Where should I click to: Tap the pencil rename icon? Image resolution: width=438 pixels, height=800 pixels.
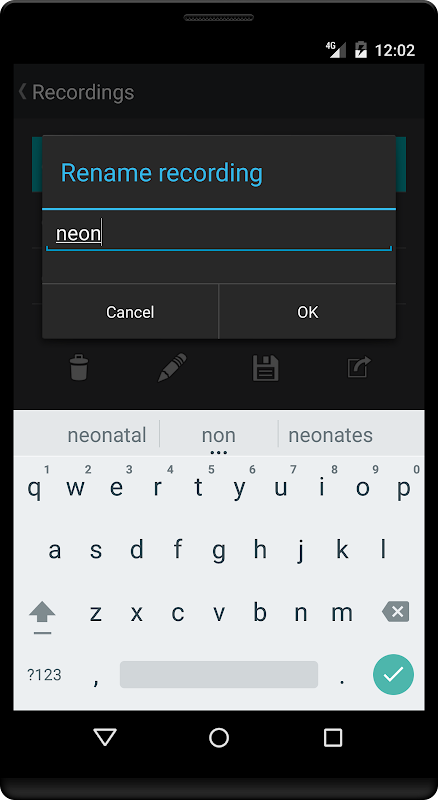click(172, 367)
